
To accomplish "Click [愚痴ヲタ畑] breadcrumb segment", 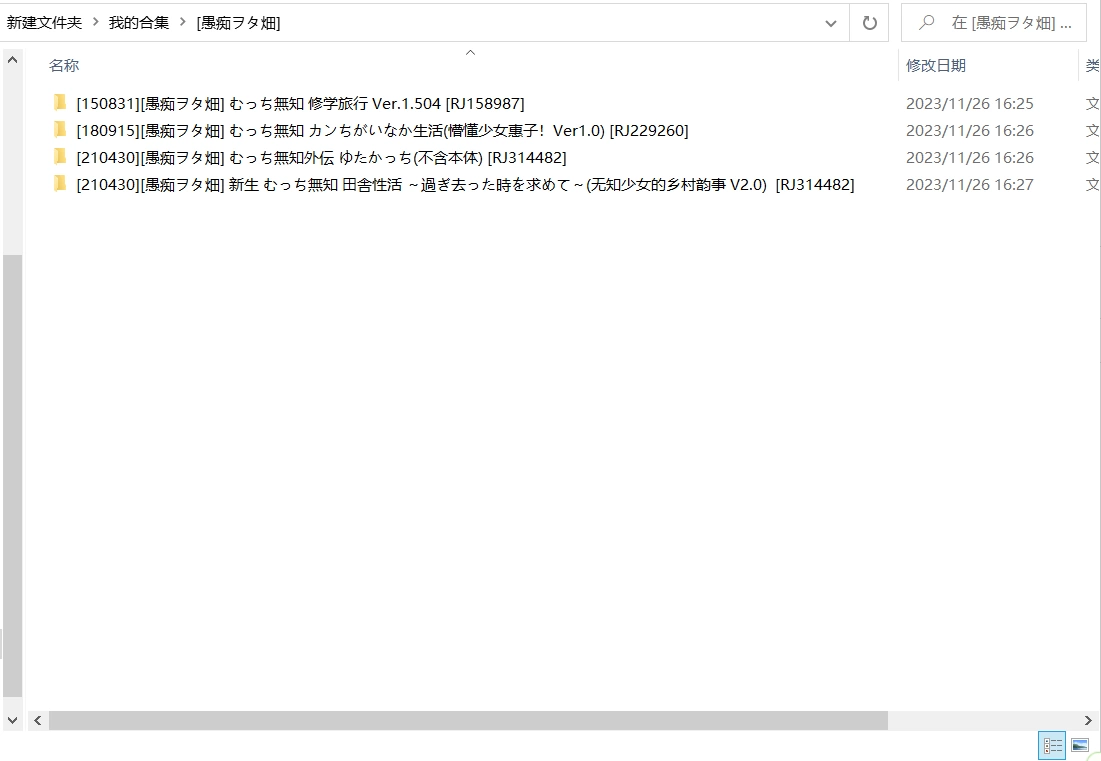I will (x=238, y=22).
